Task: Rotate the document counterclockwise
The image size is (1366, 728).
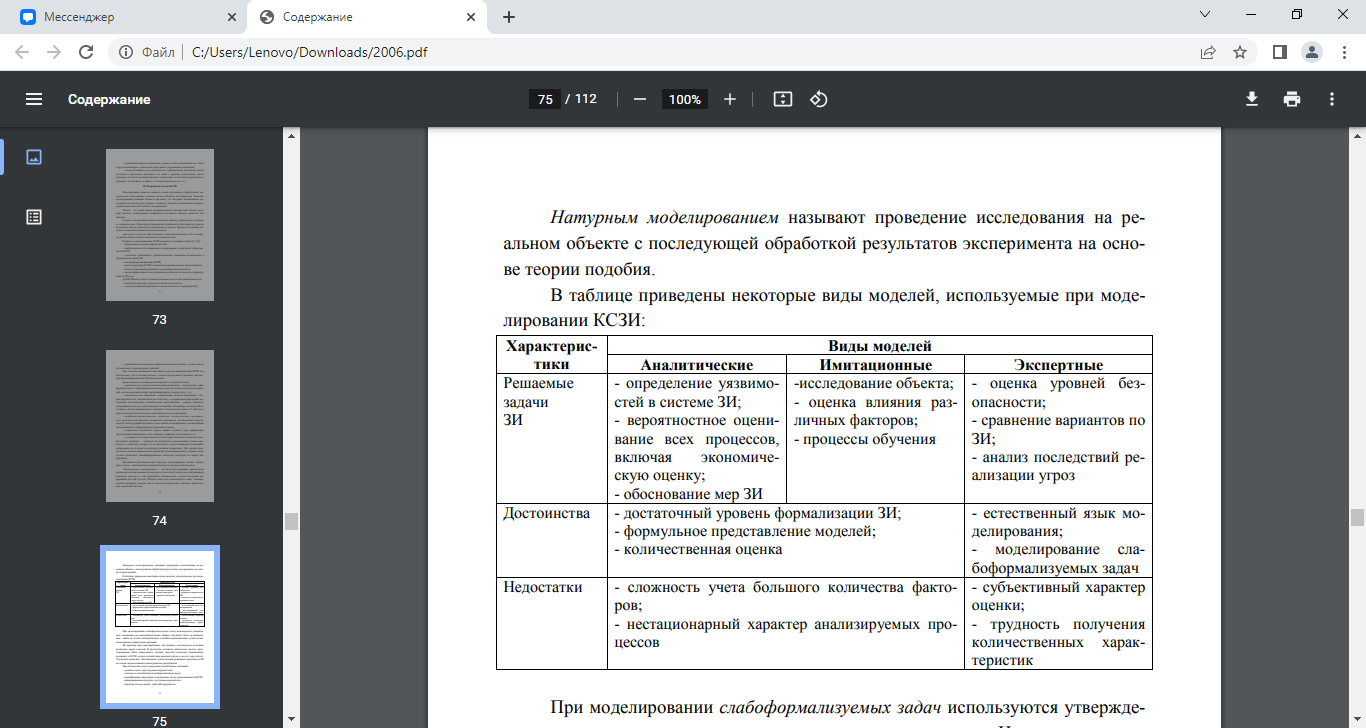Action: pyautogui.click(x=818, y=99)
